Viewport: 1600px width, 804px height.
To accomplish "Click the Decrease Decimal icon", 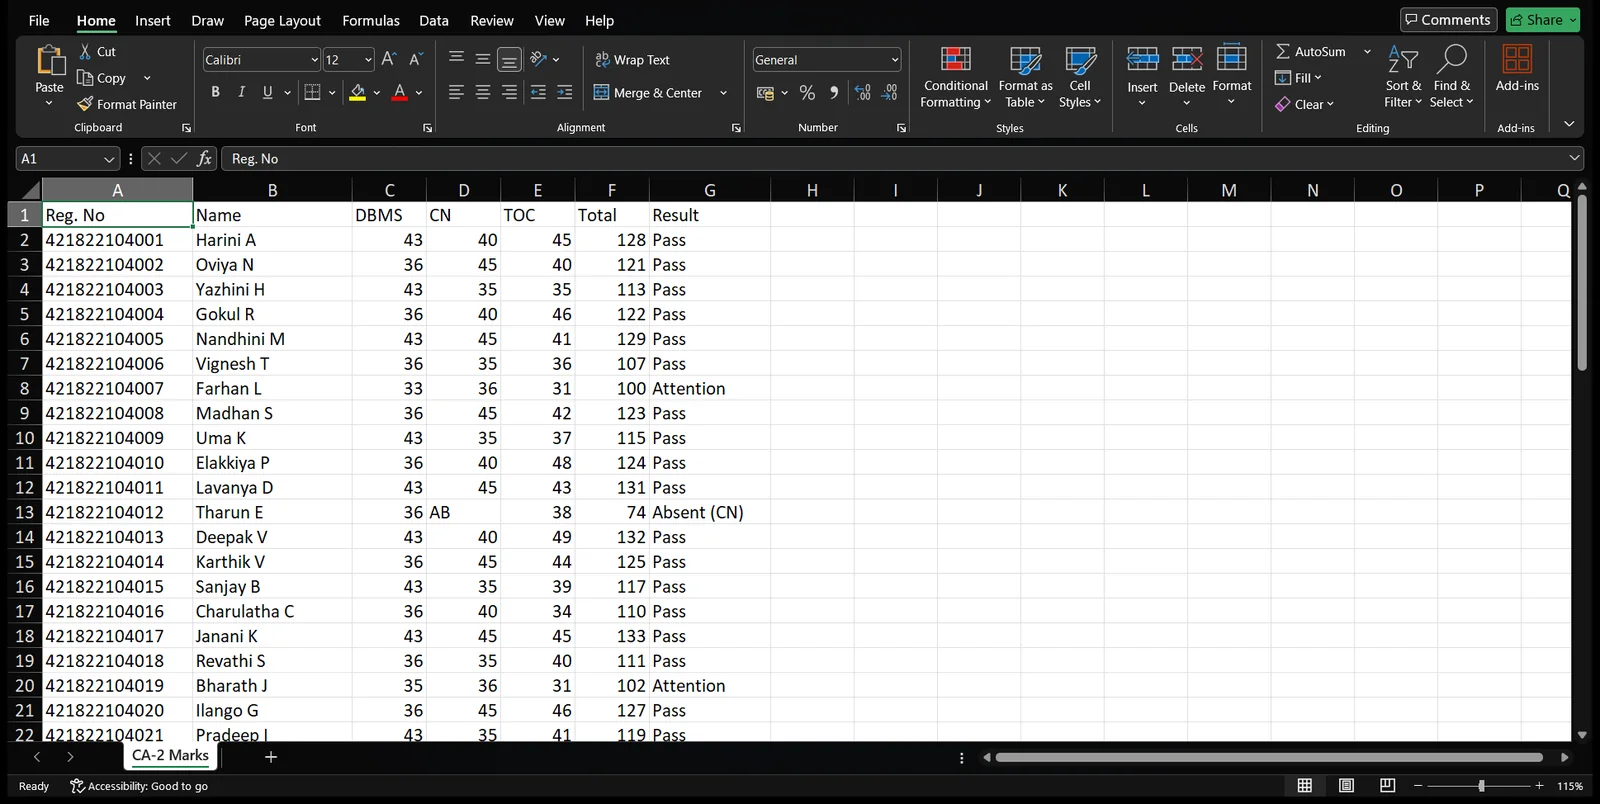I will (x=889, y=93).
